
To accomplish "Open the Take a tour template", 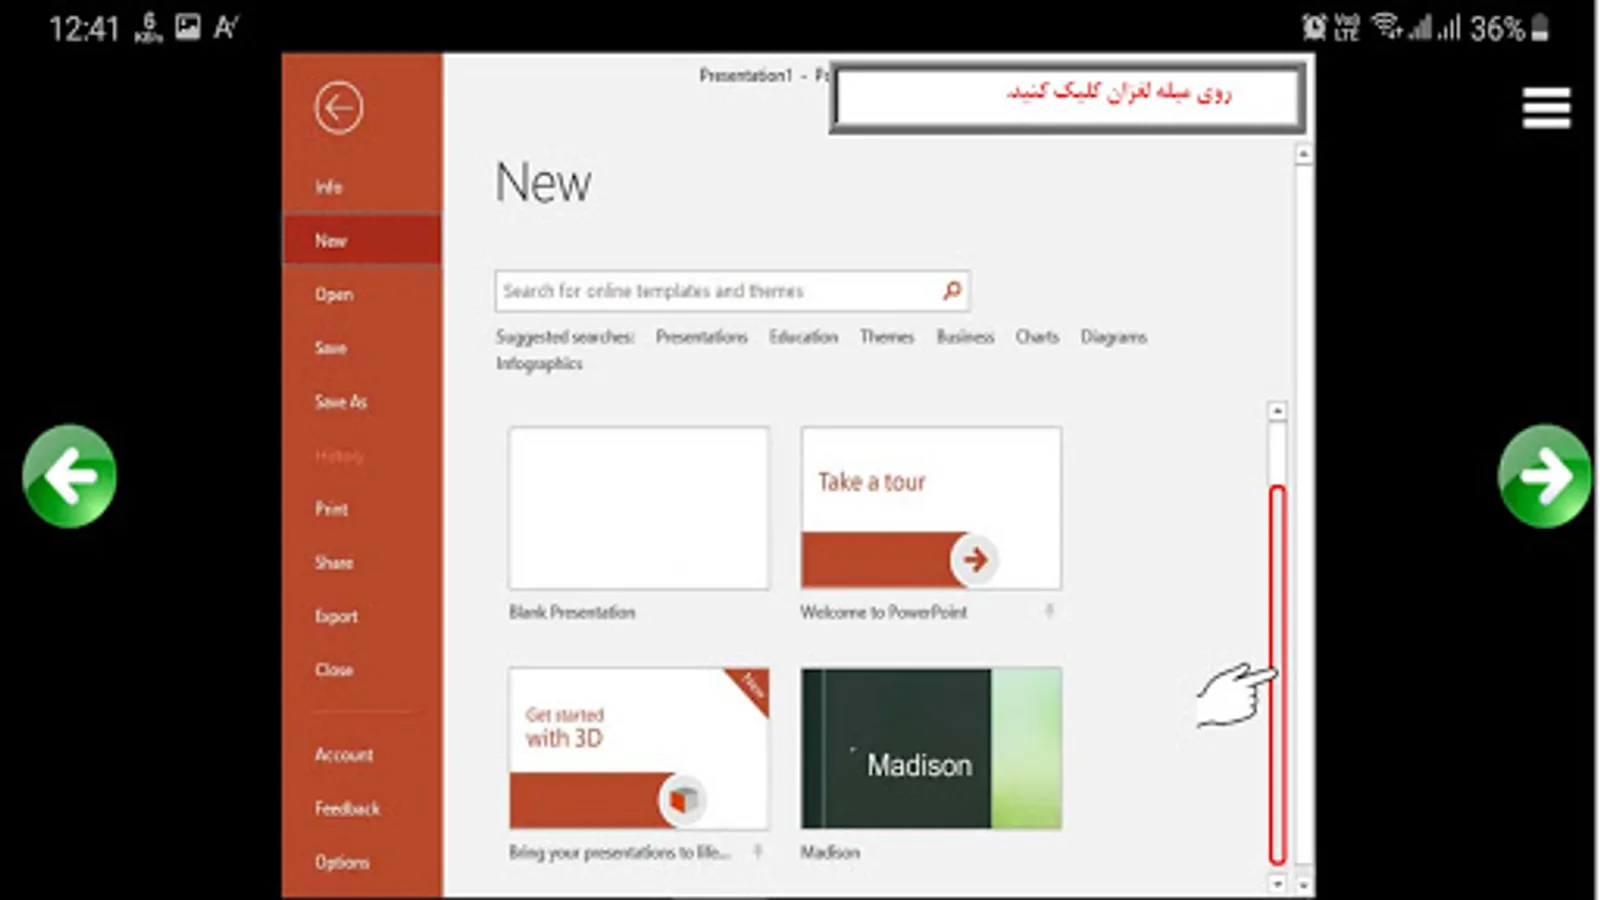I will (x=931, y=508).
